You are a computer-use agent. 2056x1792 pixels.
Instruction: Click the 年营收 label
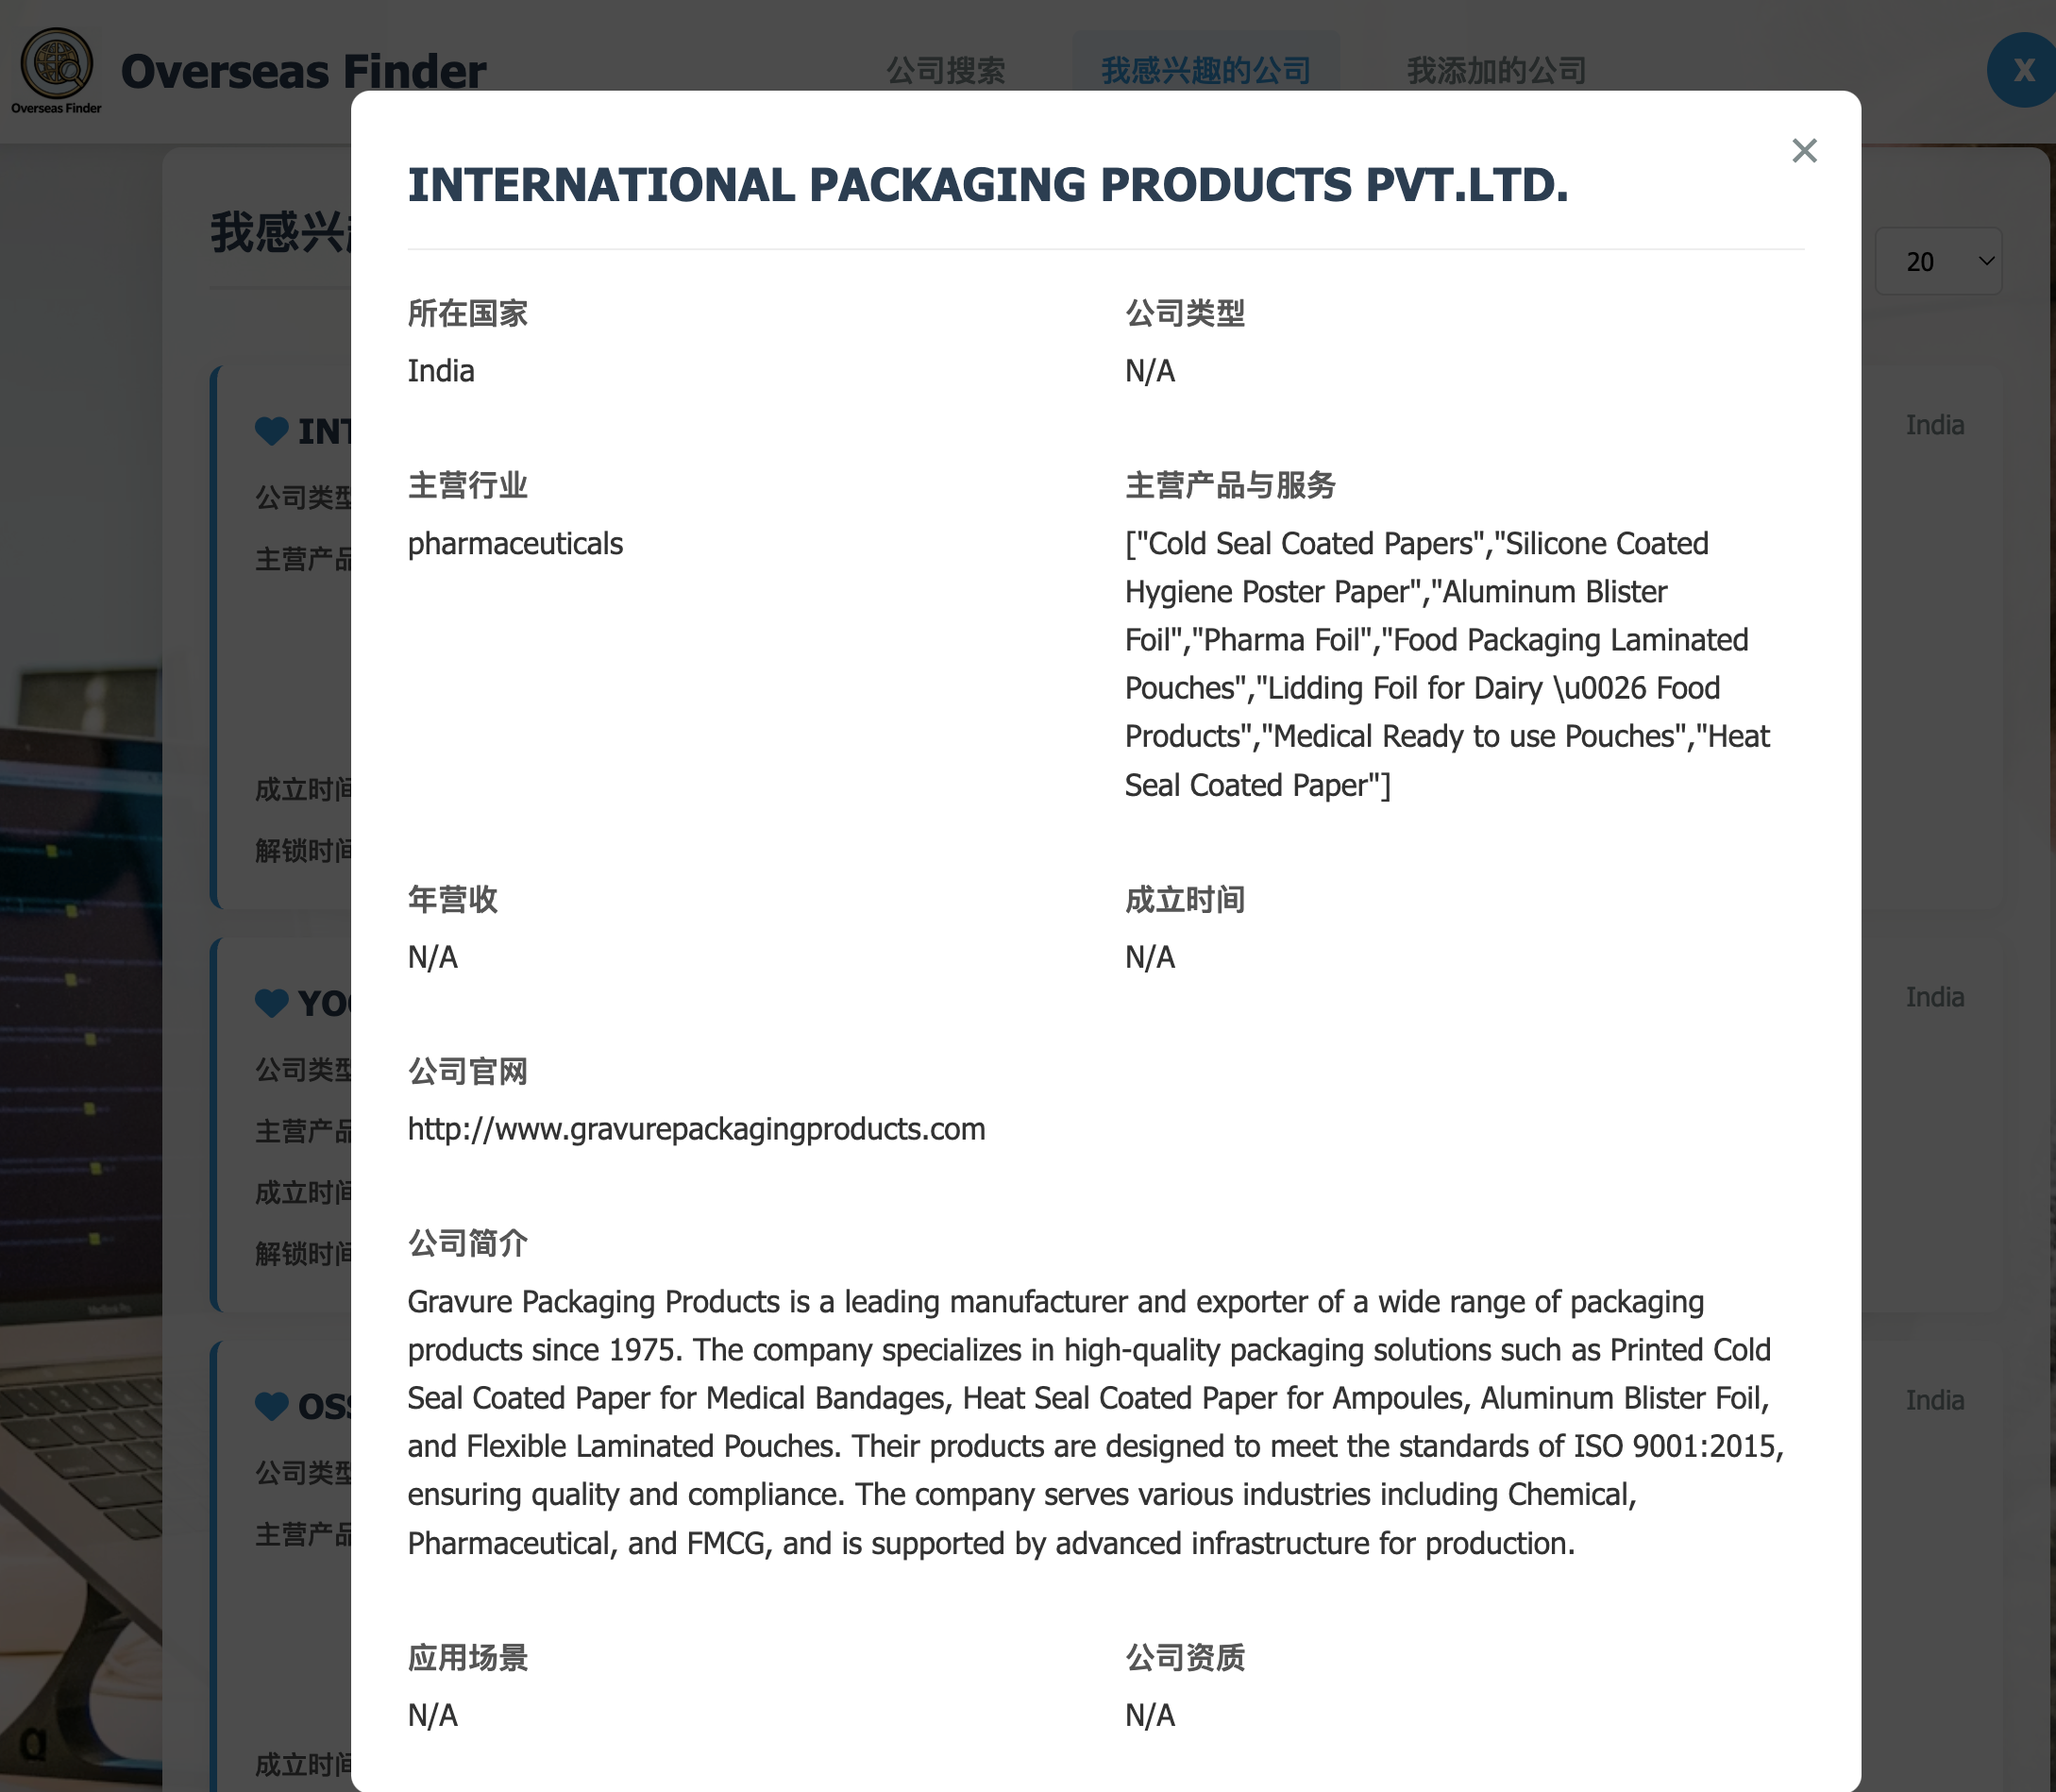pos(452,899)
